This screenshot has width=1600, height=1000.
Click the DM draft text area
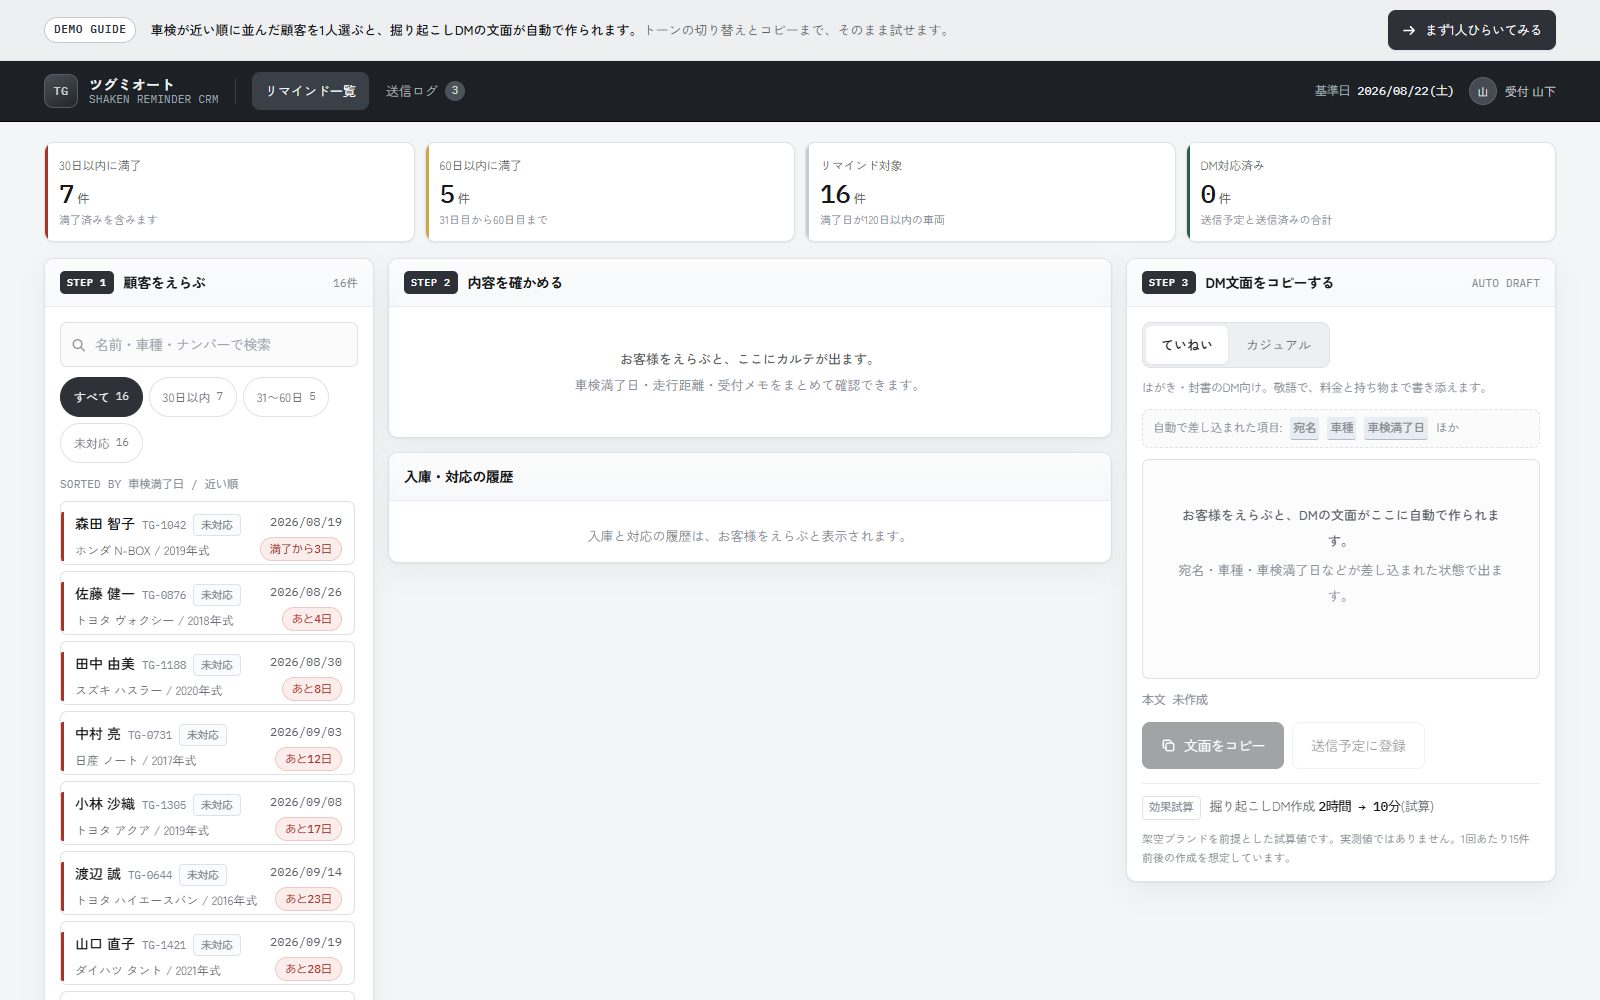pyautogui.click(x=1341, y=569)
